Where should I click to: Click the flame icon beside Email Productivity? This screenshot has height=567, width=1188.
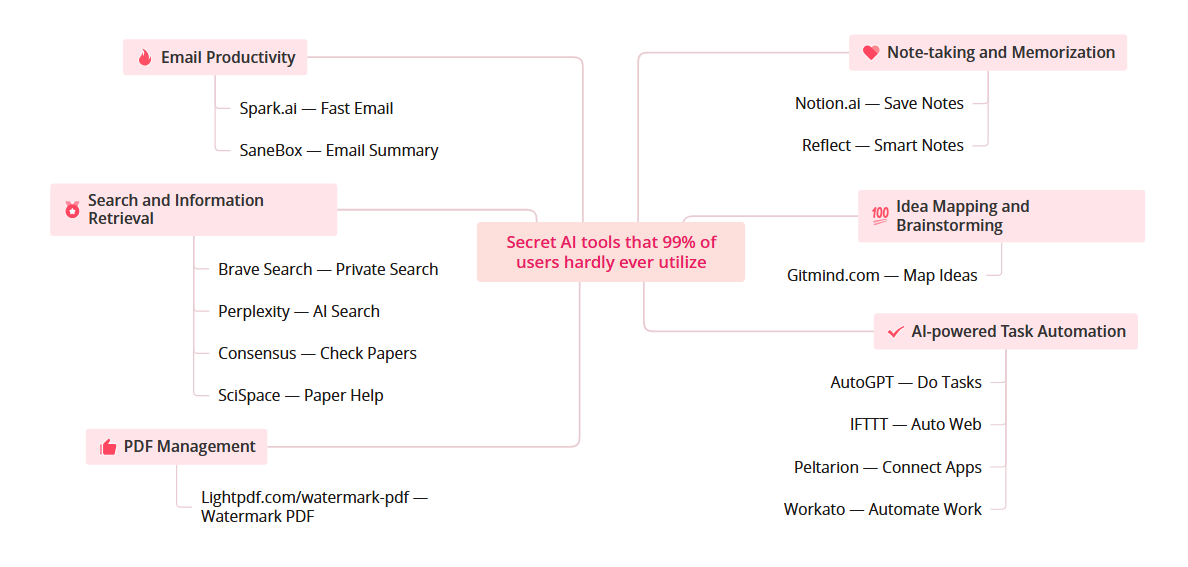(x=145, y=58)
